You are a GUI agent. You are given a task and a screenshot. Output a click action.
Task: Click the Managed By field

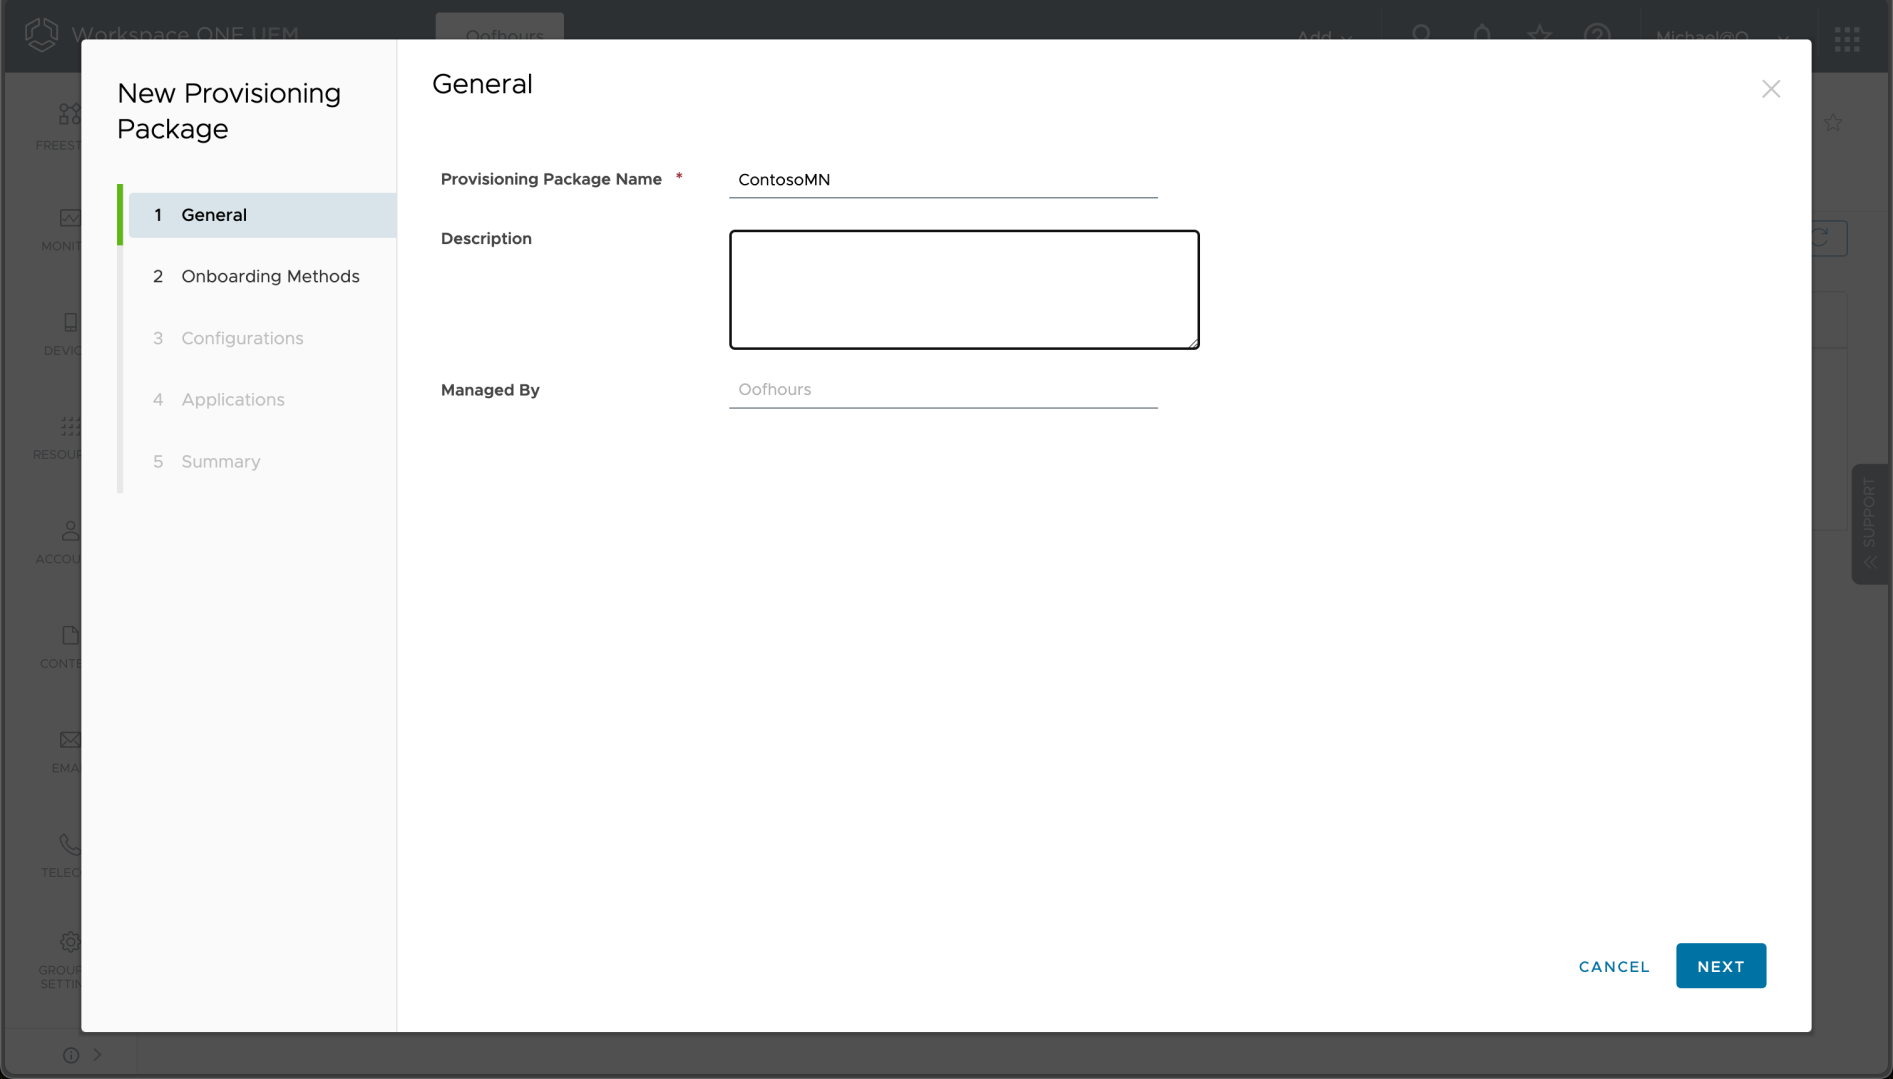pyautogui.click(x=942, y=390)
